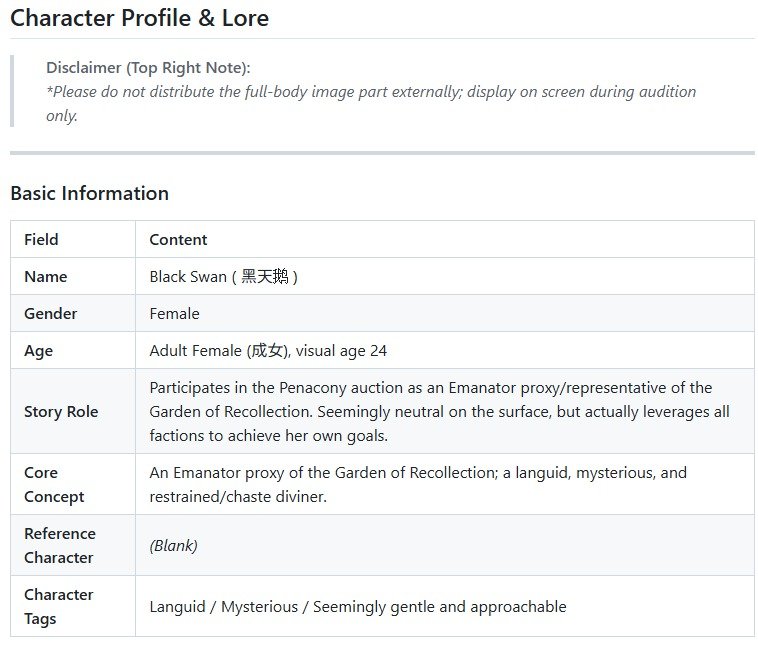Viewport: 758px width, 655px height.
Task: Click the Penacony auction story role text
Action: (439, 411)
